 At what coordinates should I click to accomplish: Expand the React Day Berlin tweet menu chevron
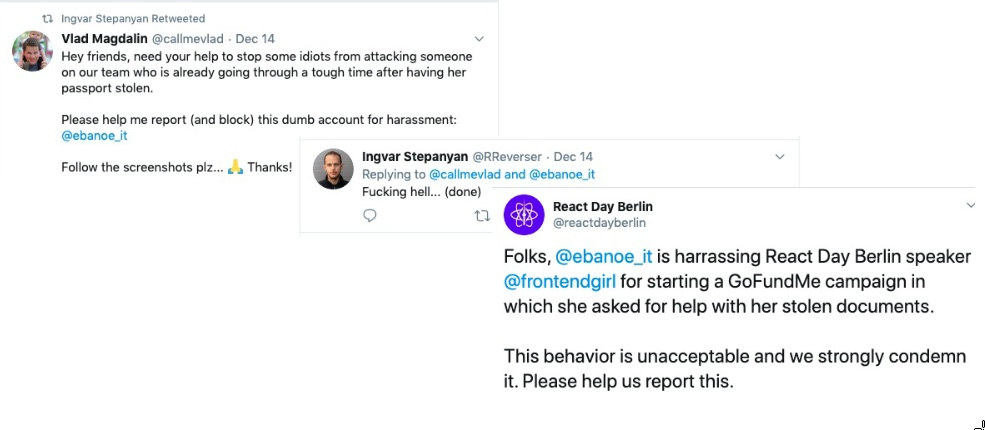(x=969, y=206)
